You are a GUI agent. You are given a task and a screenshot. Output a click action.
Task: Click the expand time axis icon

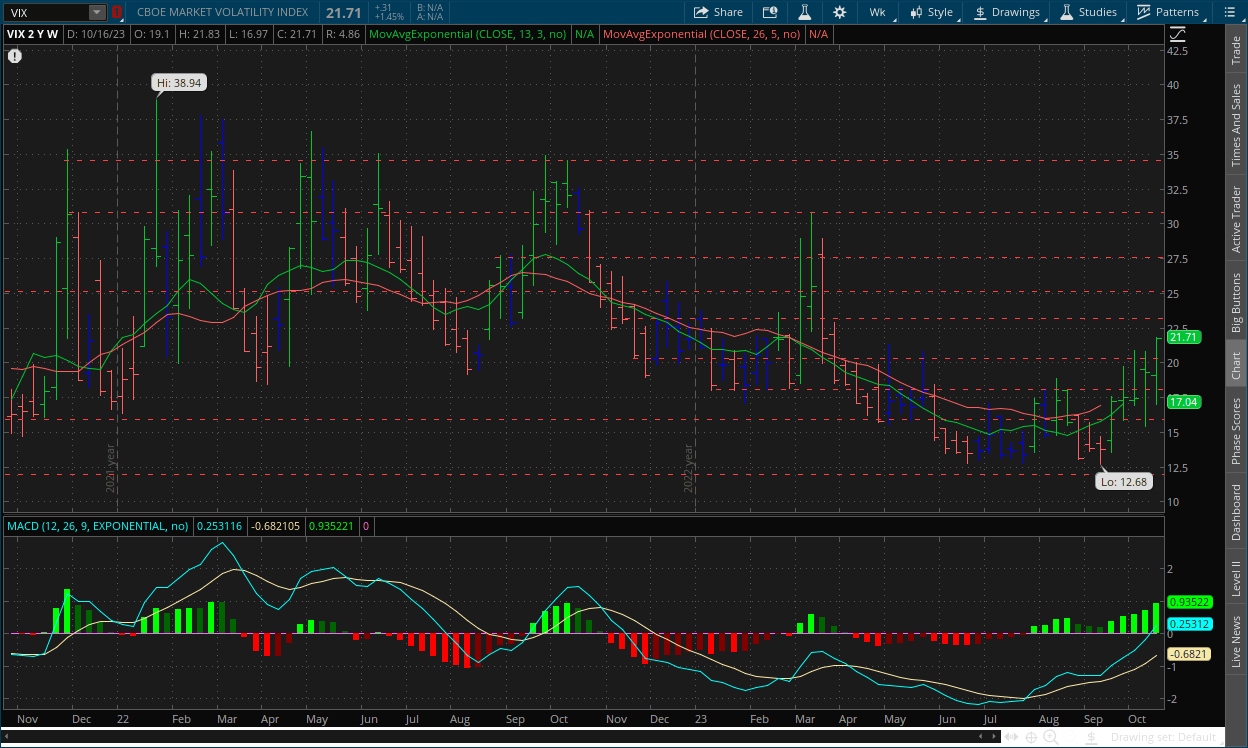point(1013,738)
